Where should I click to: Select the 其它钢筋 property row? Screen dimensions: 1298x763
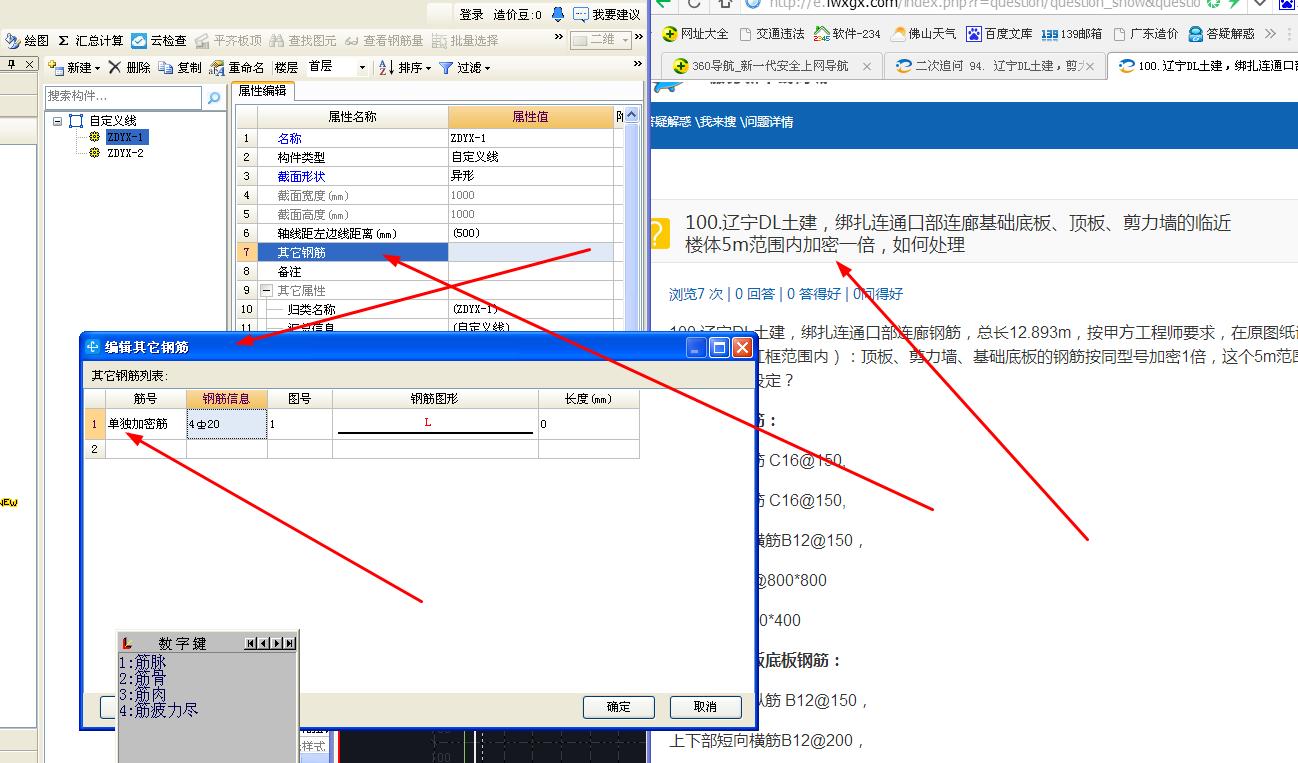[425, 252]
